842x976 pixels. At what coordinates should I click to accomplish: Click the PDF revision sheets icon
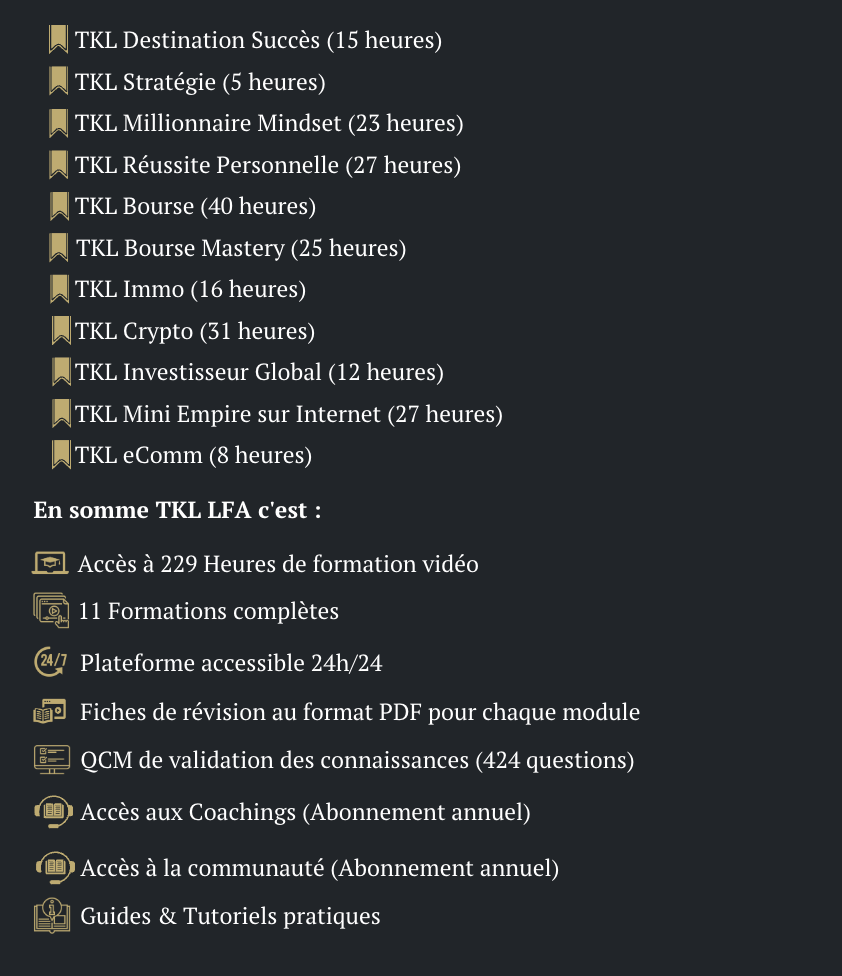point(50,711)
